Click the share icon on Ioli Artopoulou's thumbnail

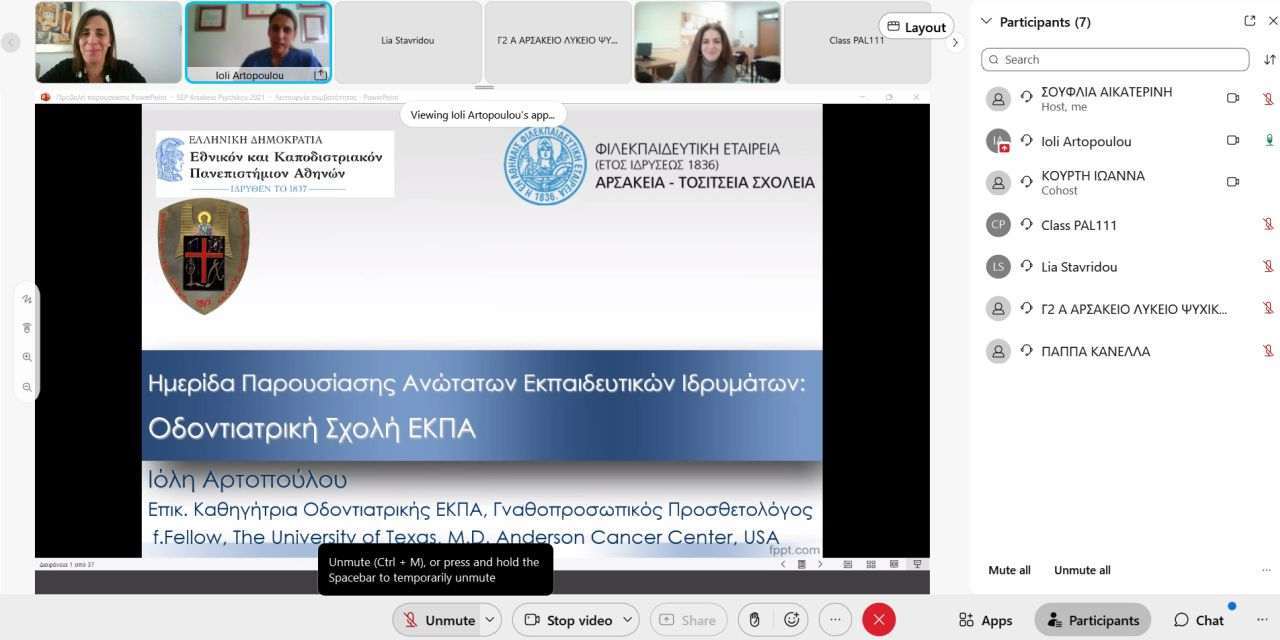click(x=320, y=74)
